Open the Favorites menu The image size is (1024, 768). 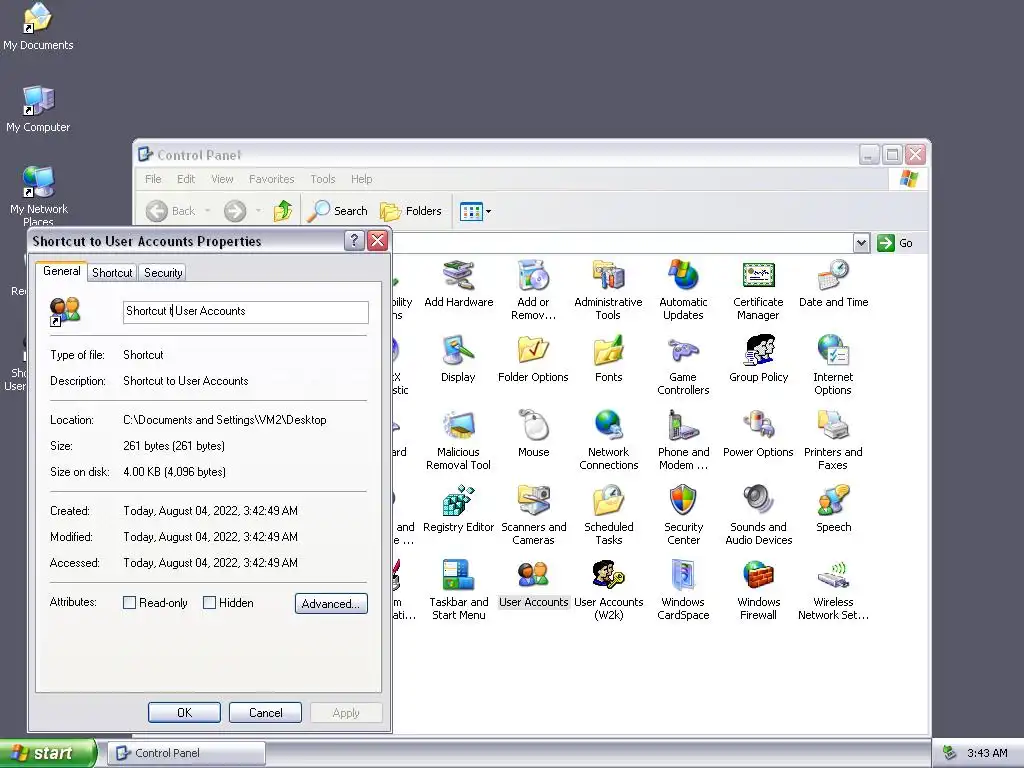coord(272,179)
